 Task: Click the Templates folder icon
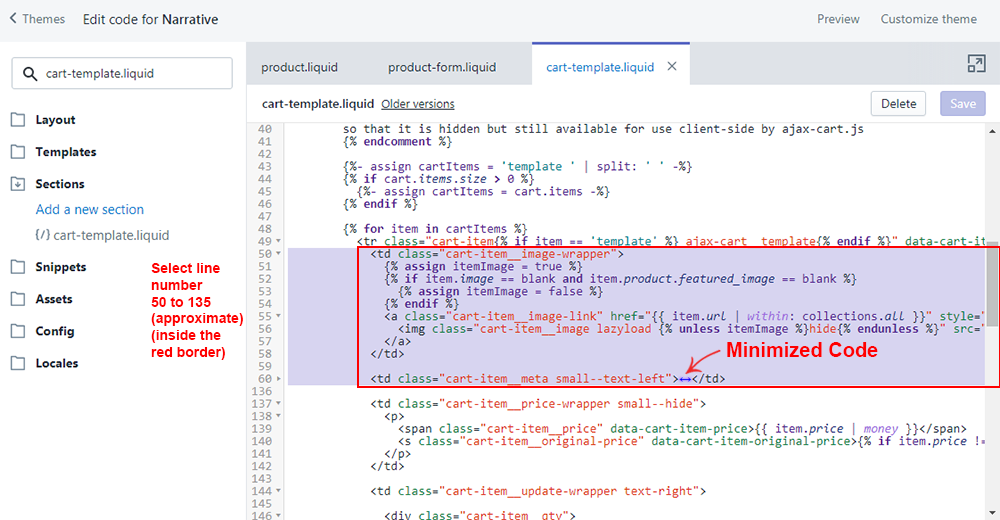(x=18, y=152)
